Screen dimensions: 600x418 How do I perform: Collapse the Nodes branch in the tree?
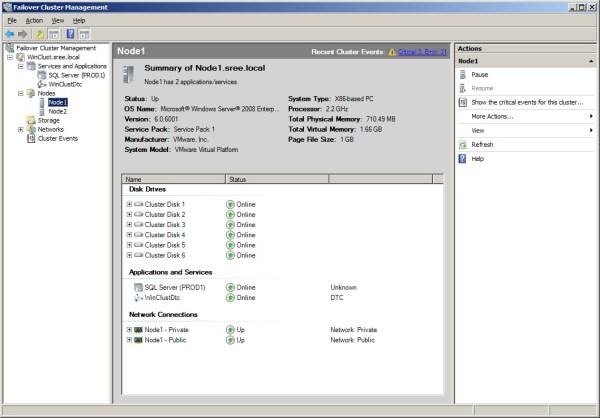point(20,93)
